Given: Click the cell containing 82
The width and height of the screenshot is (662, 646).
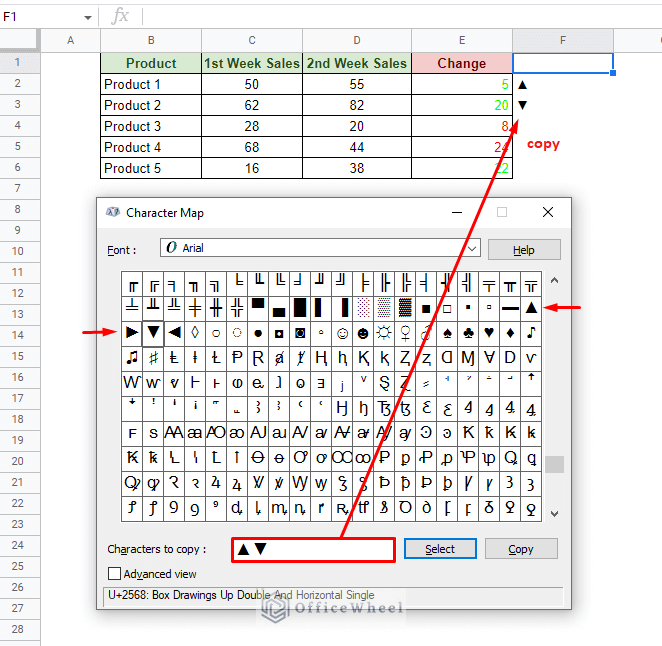Looking at the screenshot, I should point(357,105).
